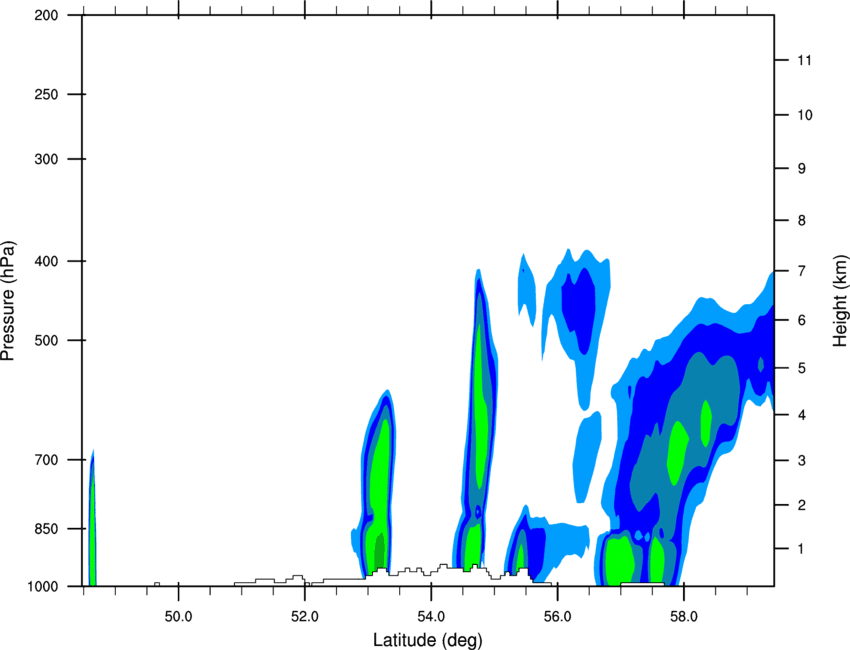
Task: Click the 56.0 latitude tick label
Action: click(x=558, y=617)
